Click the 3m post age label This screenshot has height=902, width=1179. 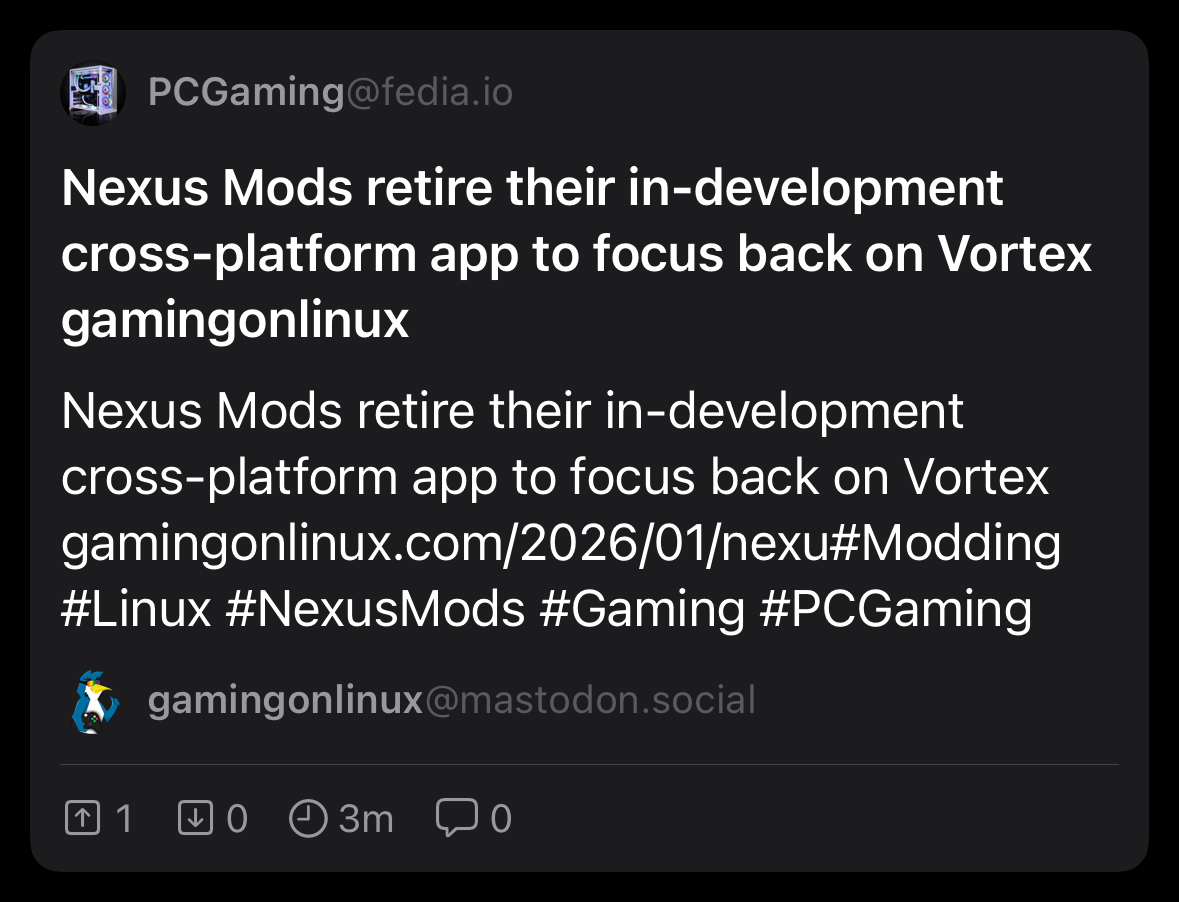click(x=366, y=820)
